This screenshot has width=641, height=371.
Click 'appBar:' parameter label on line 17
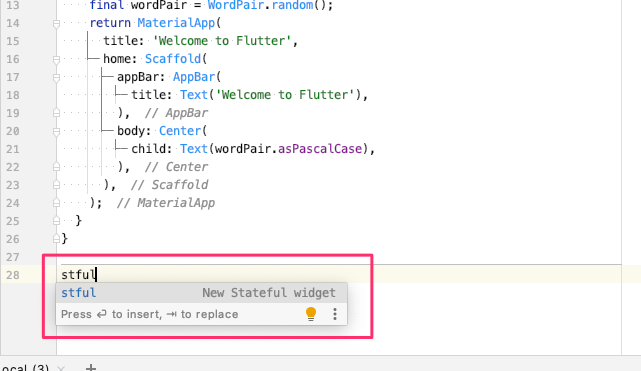[x=141, y=77]
